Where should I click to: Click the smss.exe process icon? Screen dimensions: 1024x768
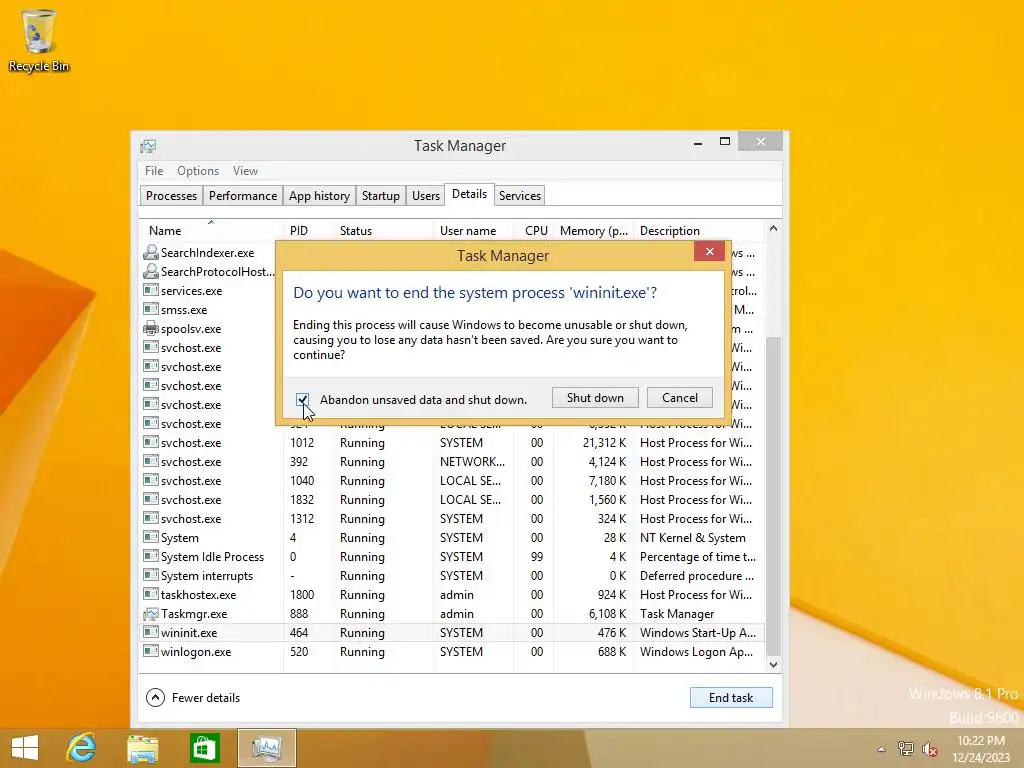[151, 309]
